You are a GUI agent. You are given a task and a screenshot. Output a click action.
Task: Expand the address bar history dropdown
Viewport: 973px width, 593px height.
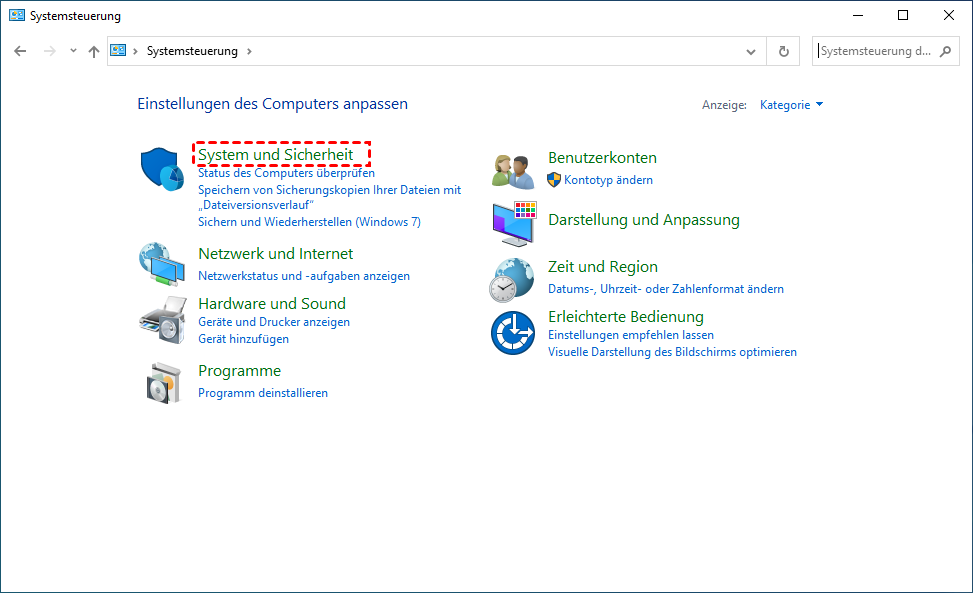click(751, 51)
